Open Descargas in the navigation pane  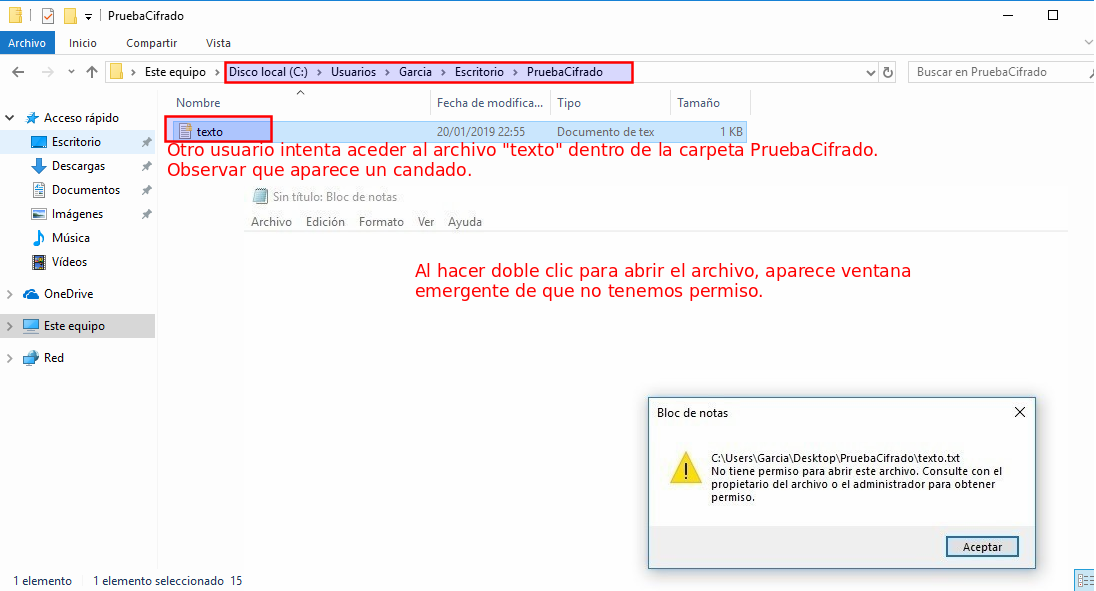click(78, 166)
